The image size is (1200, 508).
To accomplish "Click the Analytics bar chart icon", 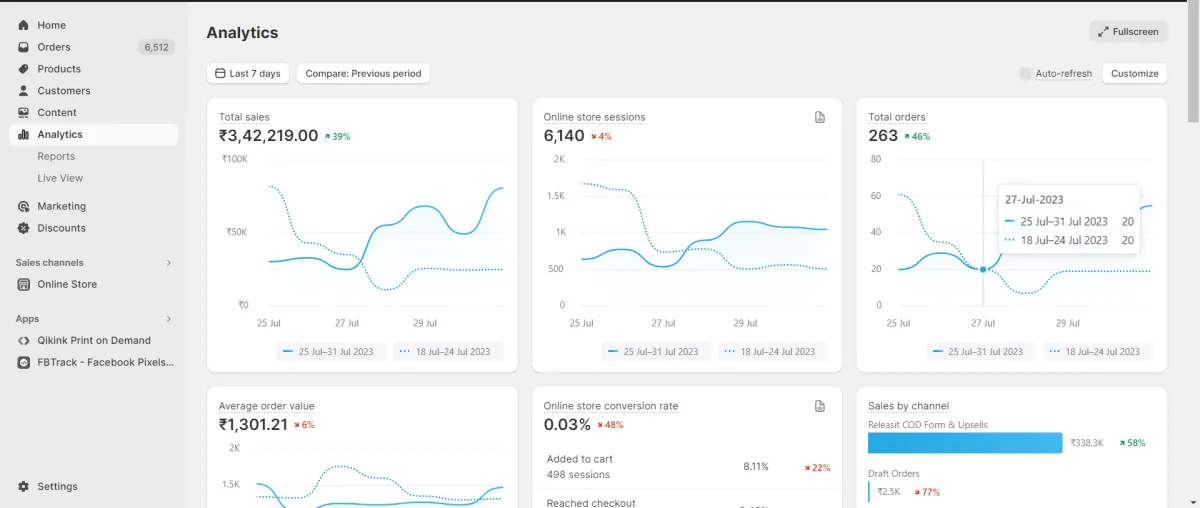I will [23, 135].
